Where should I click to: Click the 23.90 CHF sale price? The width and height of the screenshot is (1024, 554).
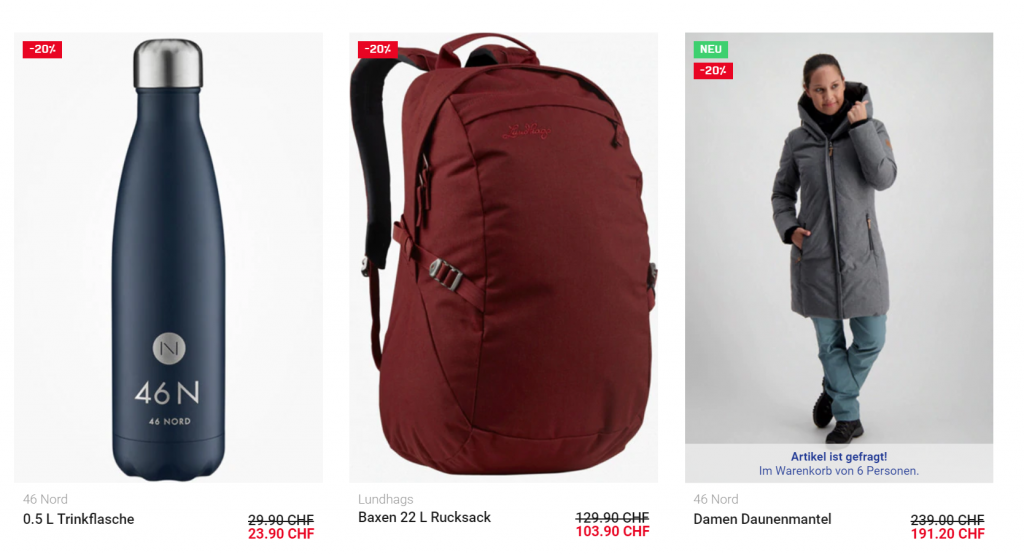281,534
